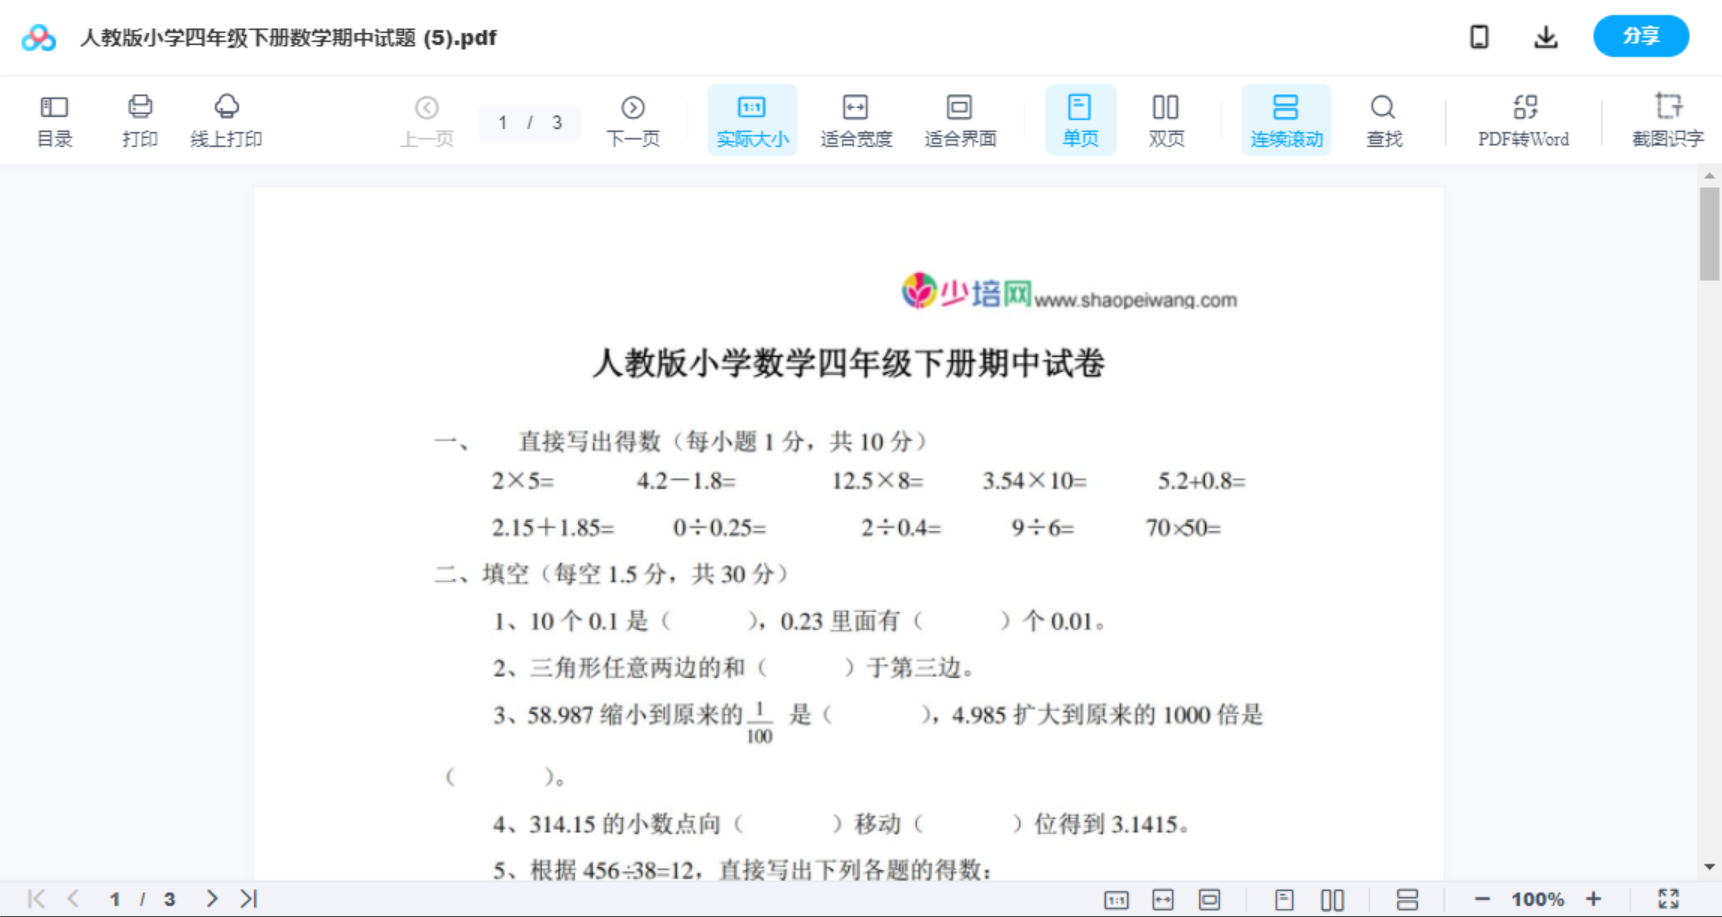Start 线上打印 online printing
The width and height of the screenshot is (1722, 917).
tap(226, 119)
